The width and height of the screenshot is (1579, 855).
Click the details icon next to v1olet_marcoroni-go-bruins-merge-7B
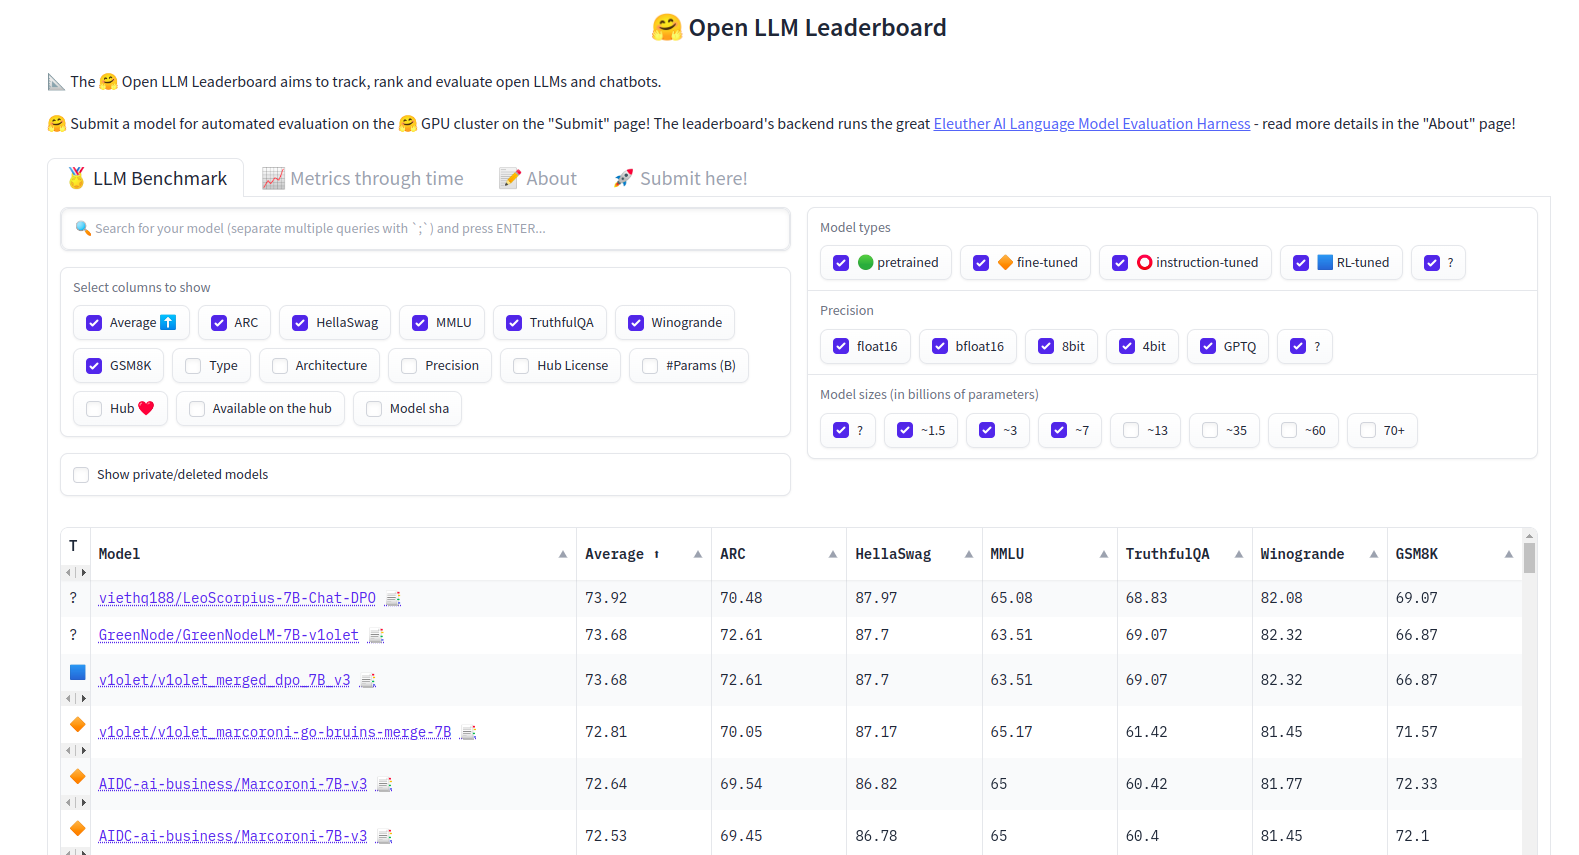coord(468,733)
